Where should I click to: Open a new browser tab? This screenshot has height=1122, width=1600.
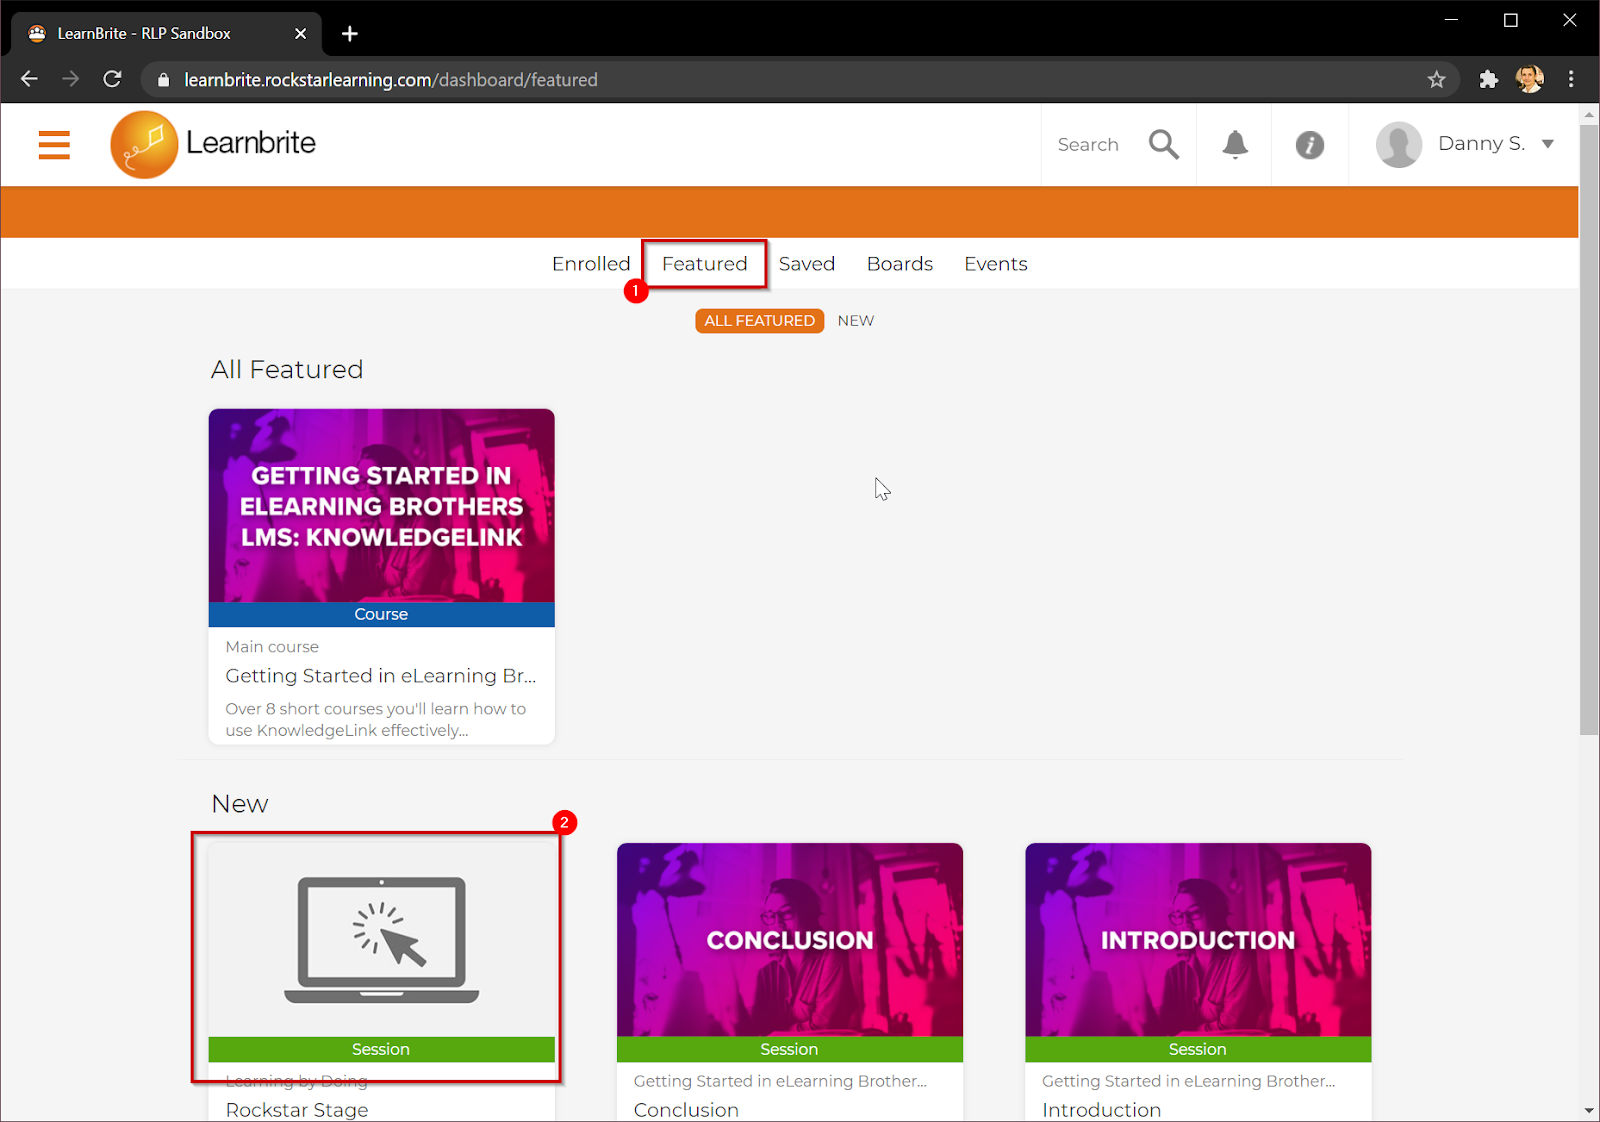click(349, 34)
